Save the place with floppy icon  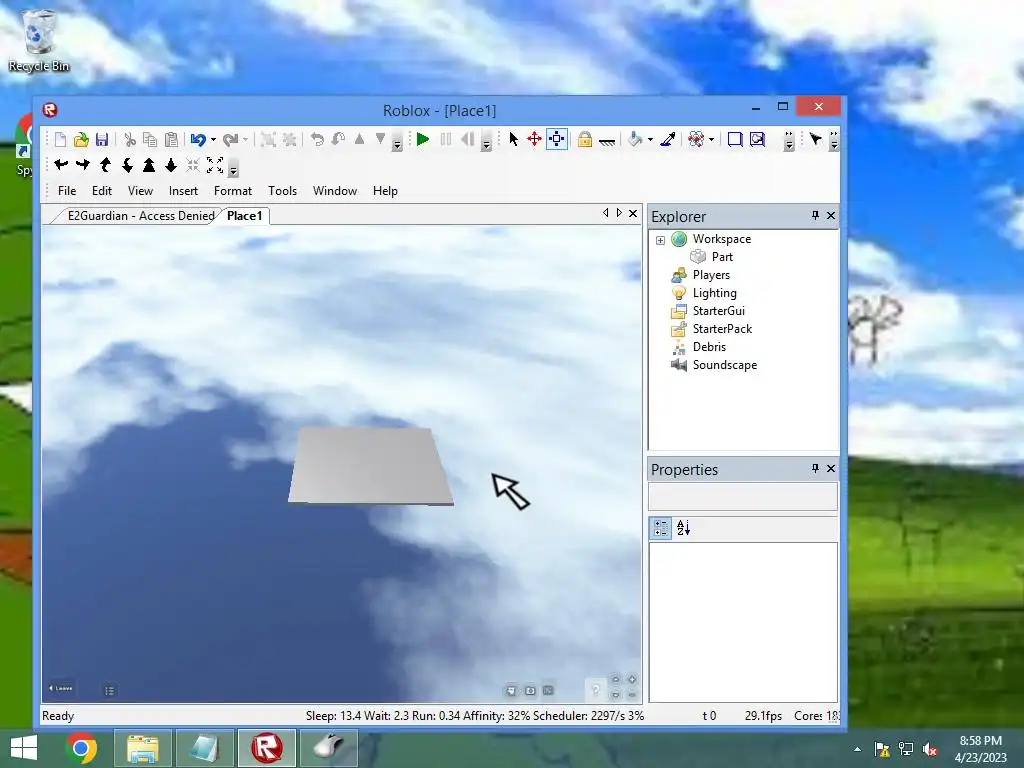102,139
